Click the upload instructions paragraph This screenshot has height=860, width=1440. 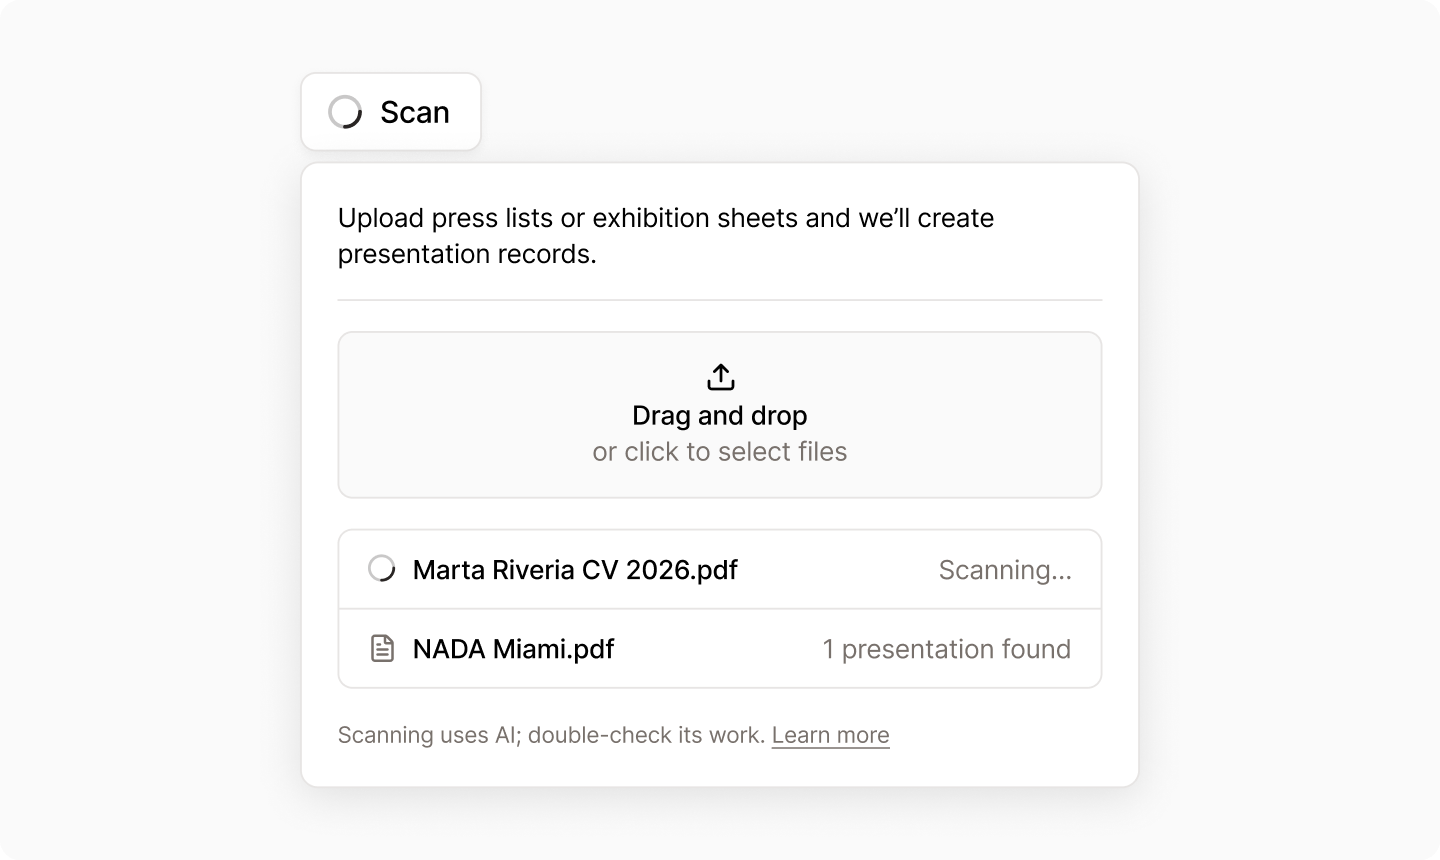[x=666, y=236]
